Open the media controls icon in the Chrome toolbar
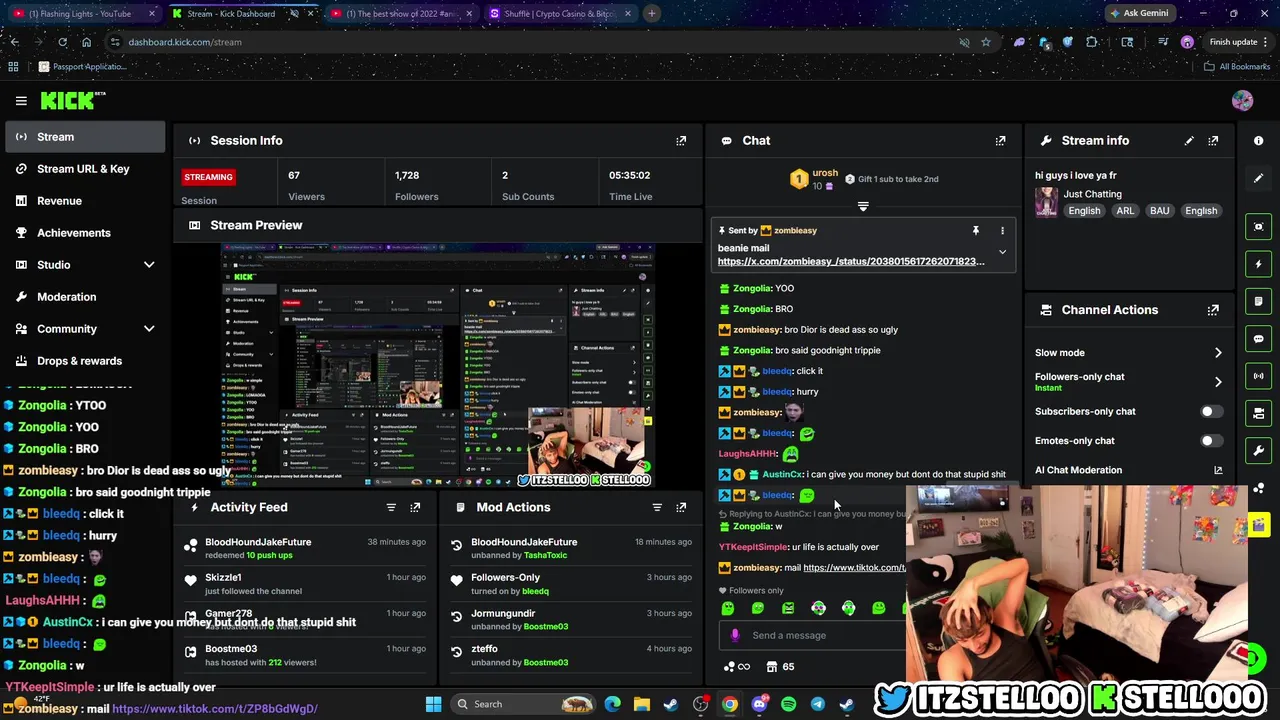This screenshot has width=1280, height=720. (1162, 42)
